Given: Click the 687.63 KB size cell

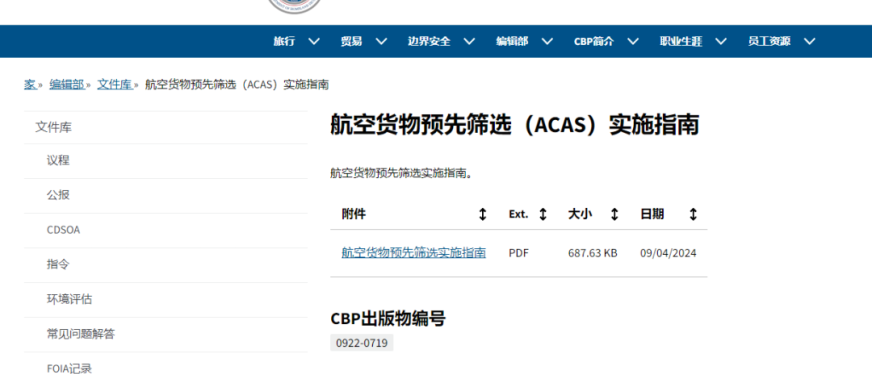Looking at the screenshot, I should (592, 253).
